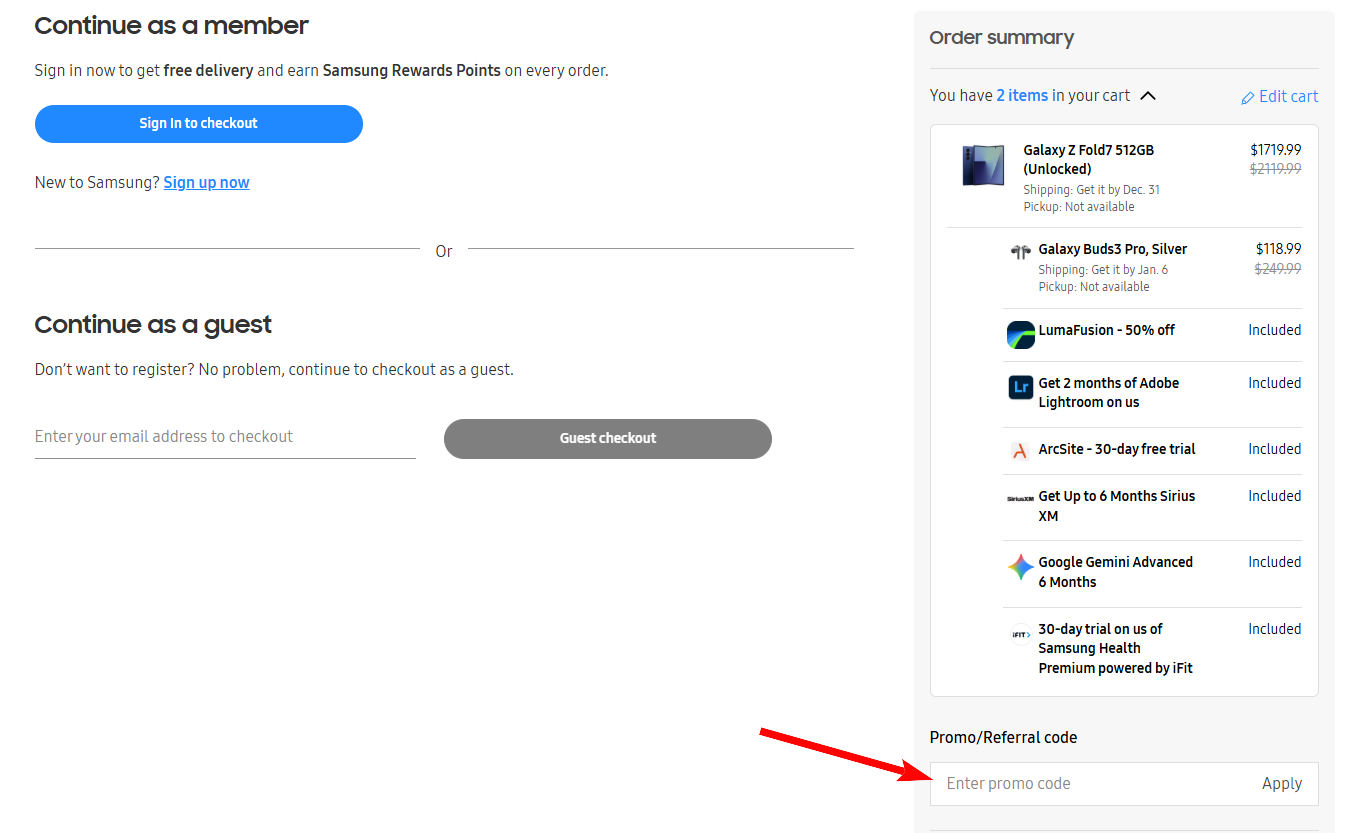This screenshot has height=833, width=1354.
Task: Focus the guest email address field
Action: click(x=225, y=437)
